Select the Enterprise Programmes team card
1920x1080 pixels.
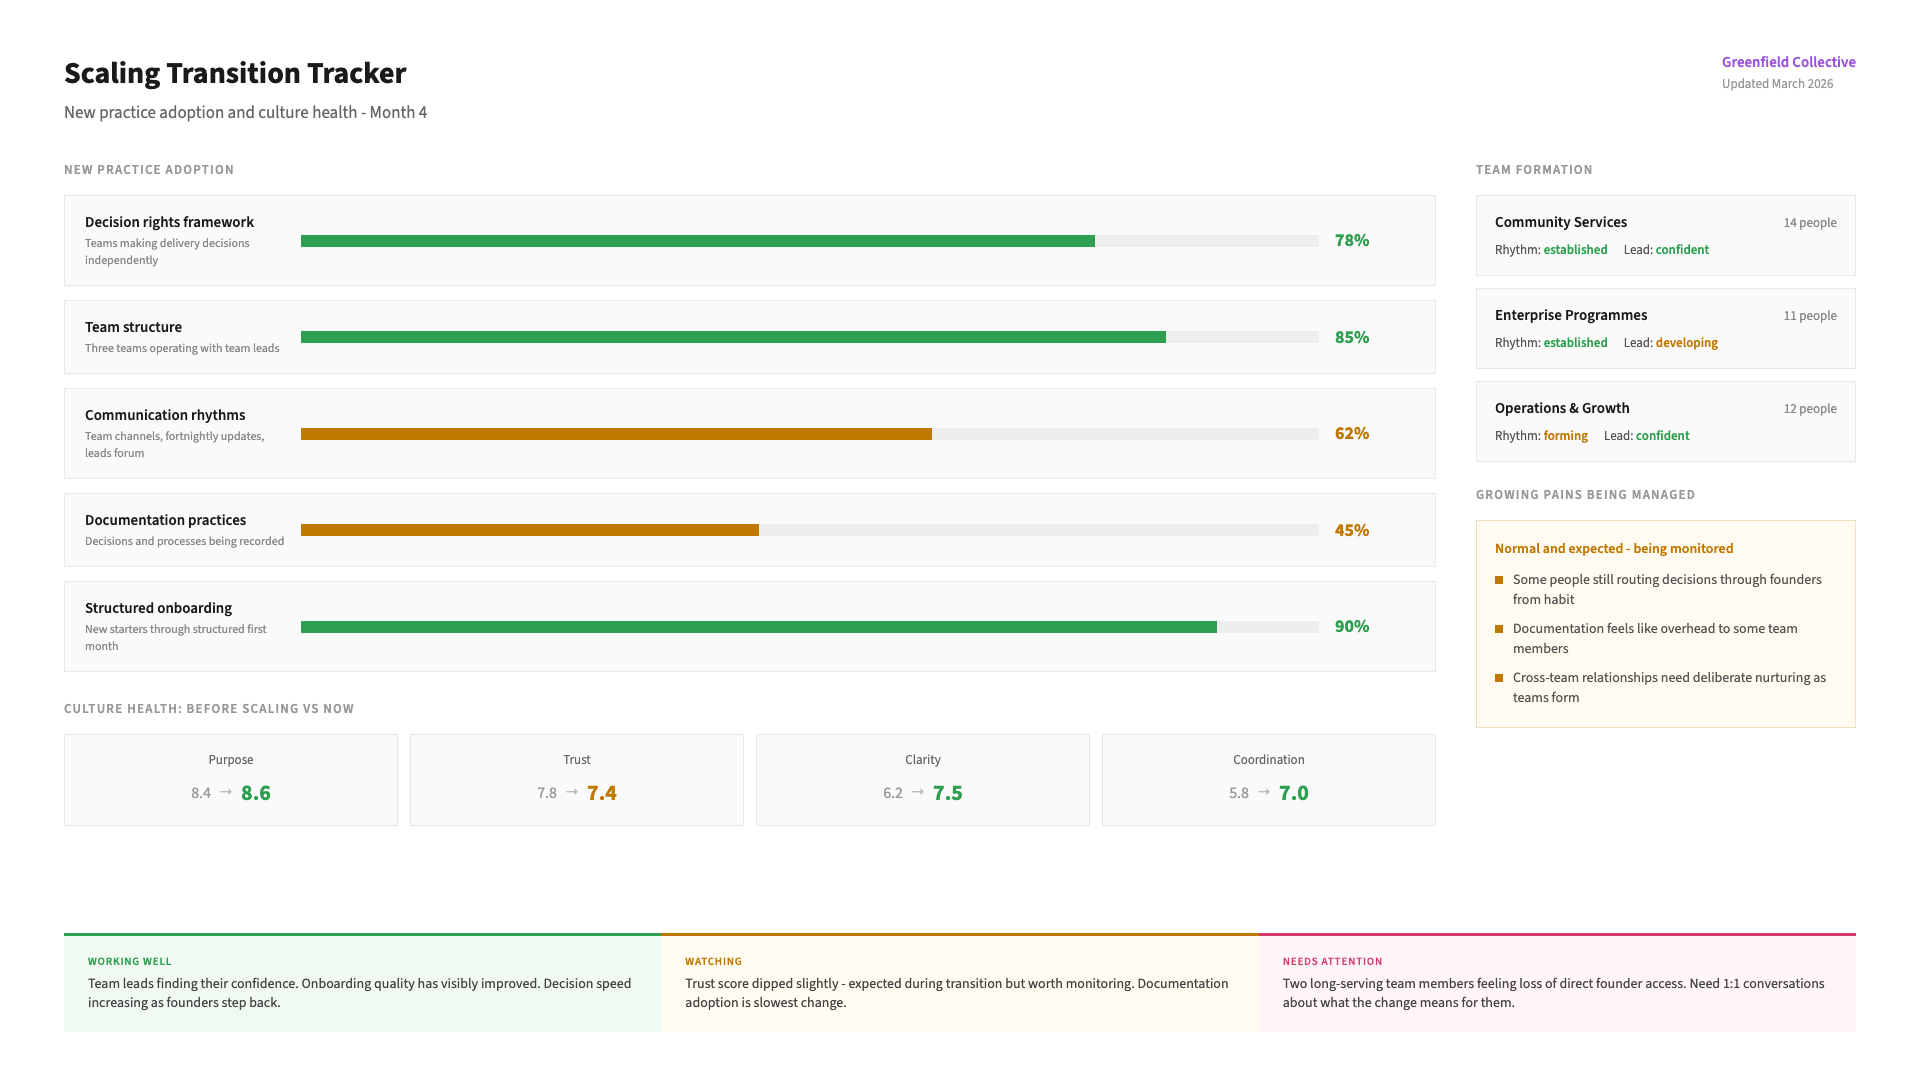pos(1665,328)
